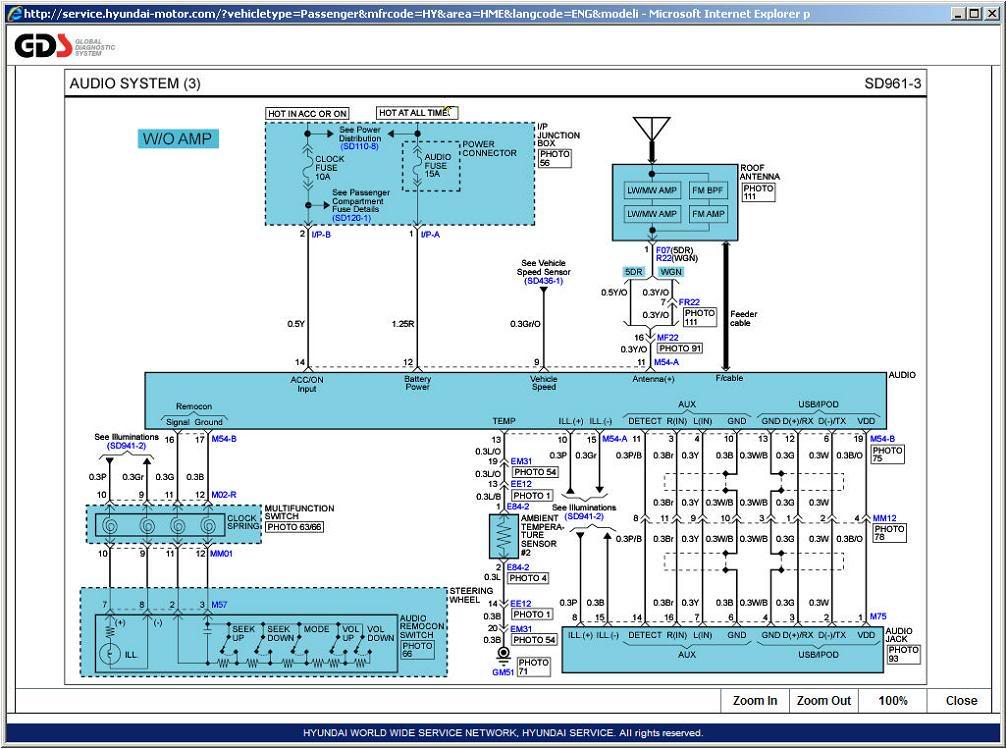Click the Internet Explorer icon in title bar
Screen dimensions: 1006x749
14,13
